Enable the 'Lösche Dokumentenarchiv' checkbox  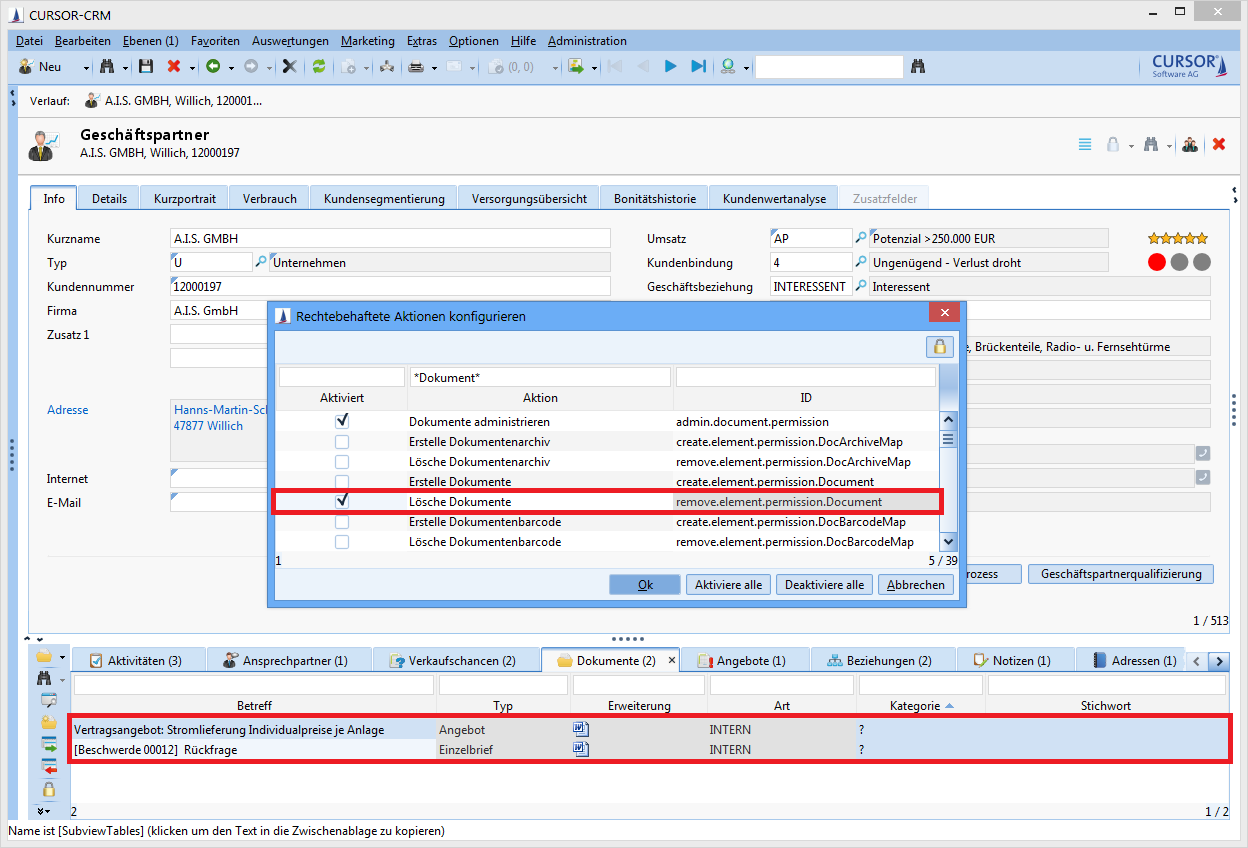tap(342, 462)
